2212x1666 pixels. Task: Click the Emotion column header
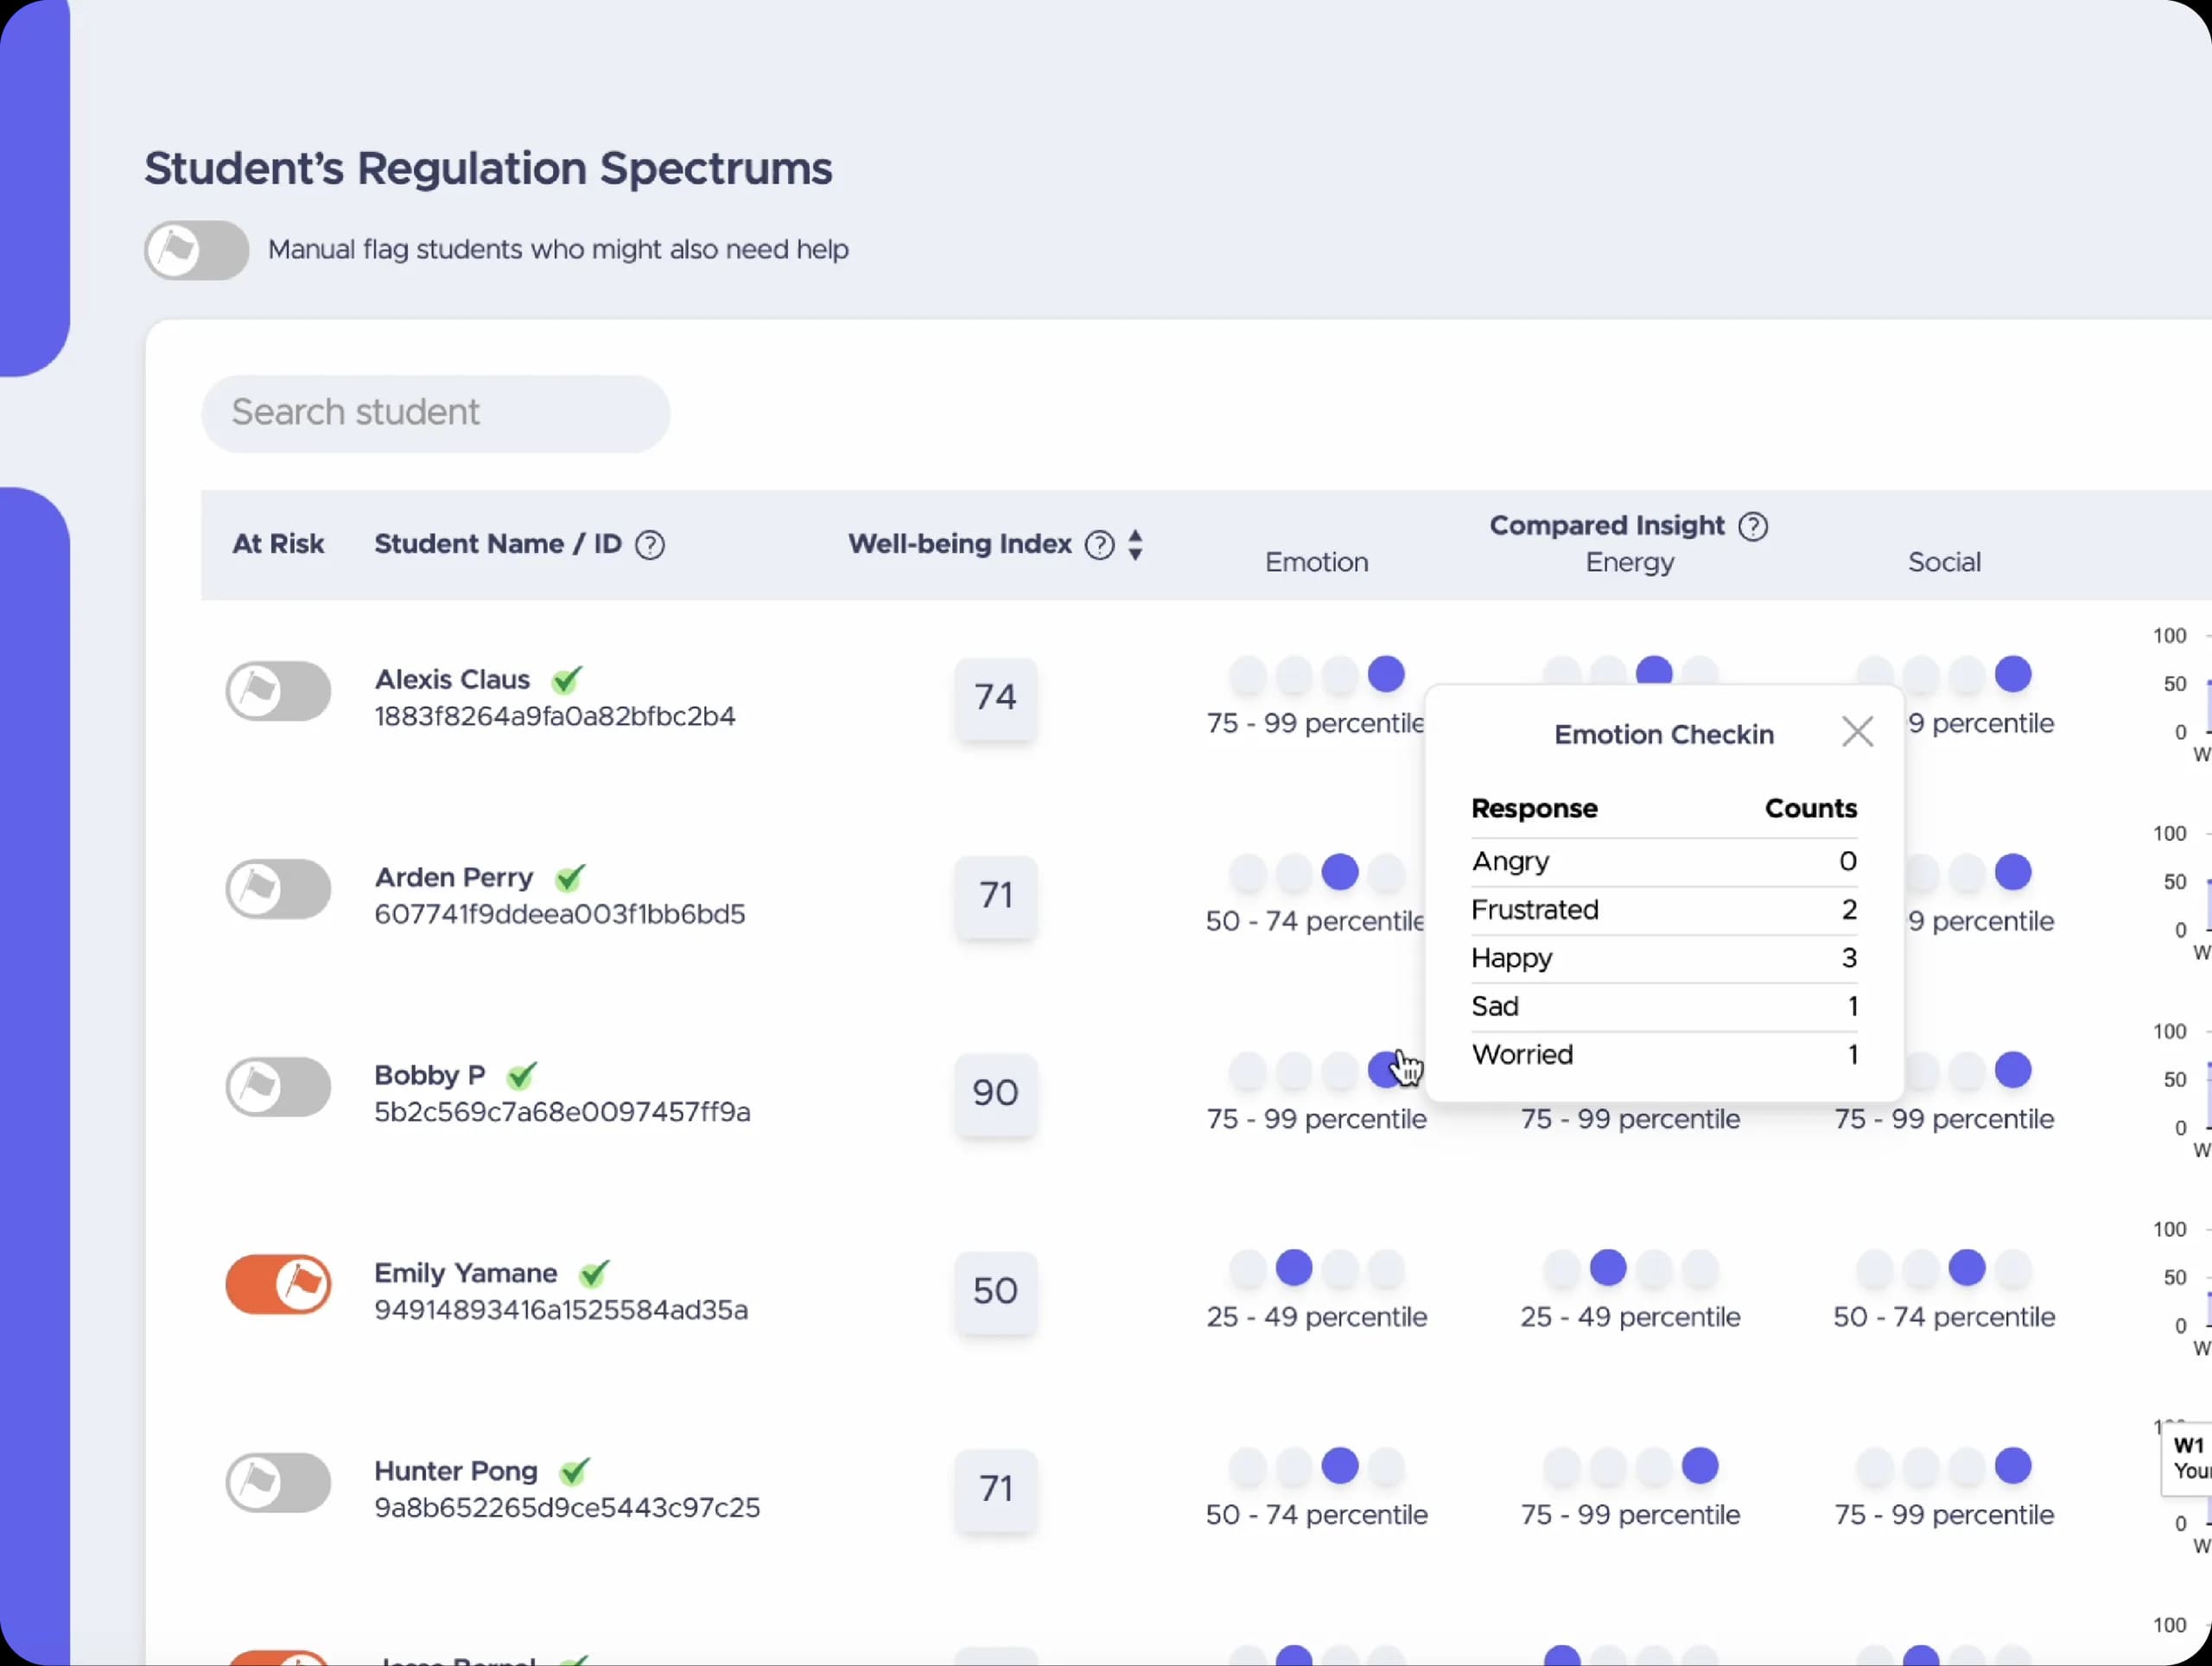click(1316, 562)
